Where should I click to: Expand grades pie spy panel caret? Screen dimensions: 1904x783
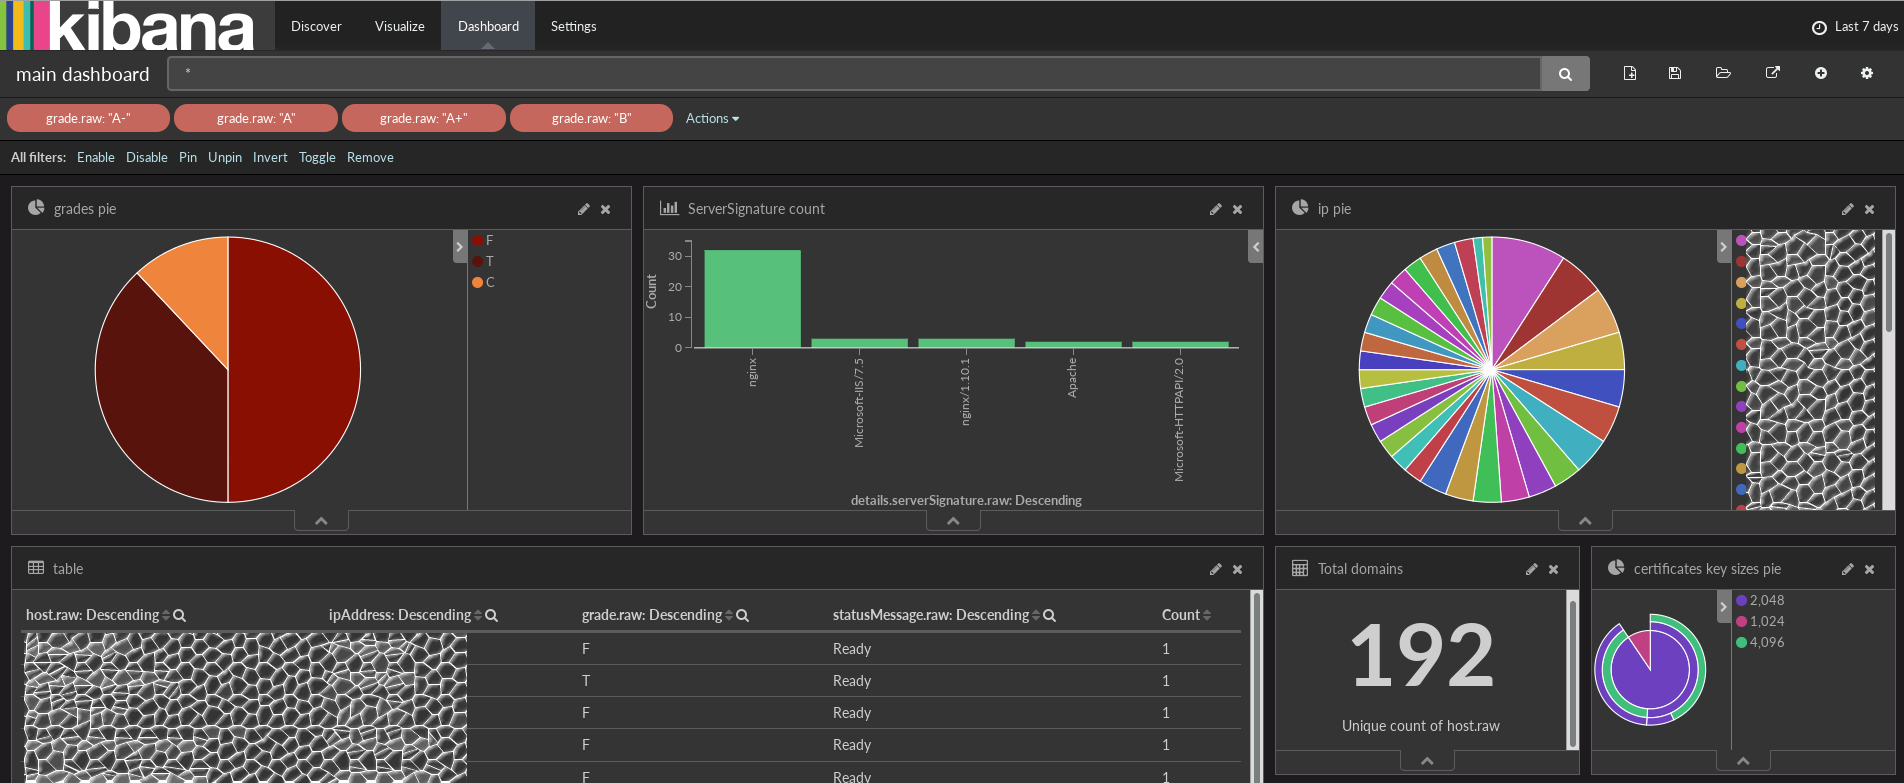point(321,521)
